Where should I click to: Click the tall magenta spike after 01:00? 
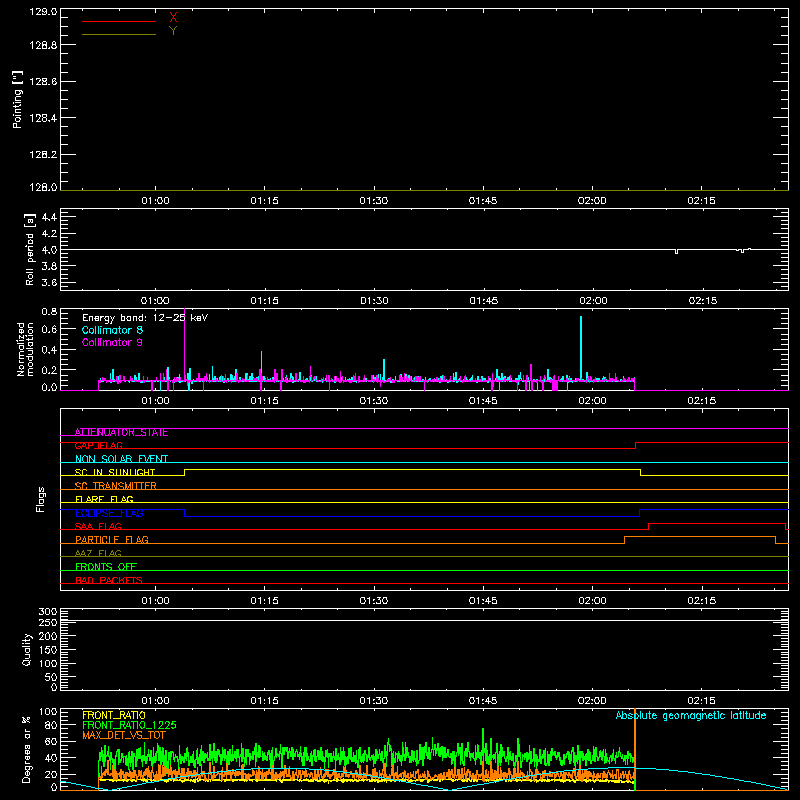(x=184, y=344)
